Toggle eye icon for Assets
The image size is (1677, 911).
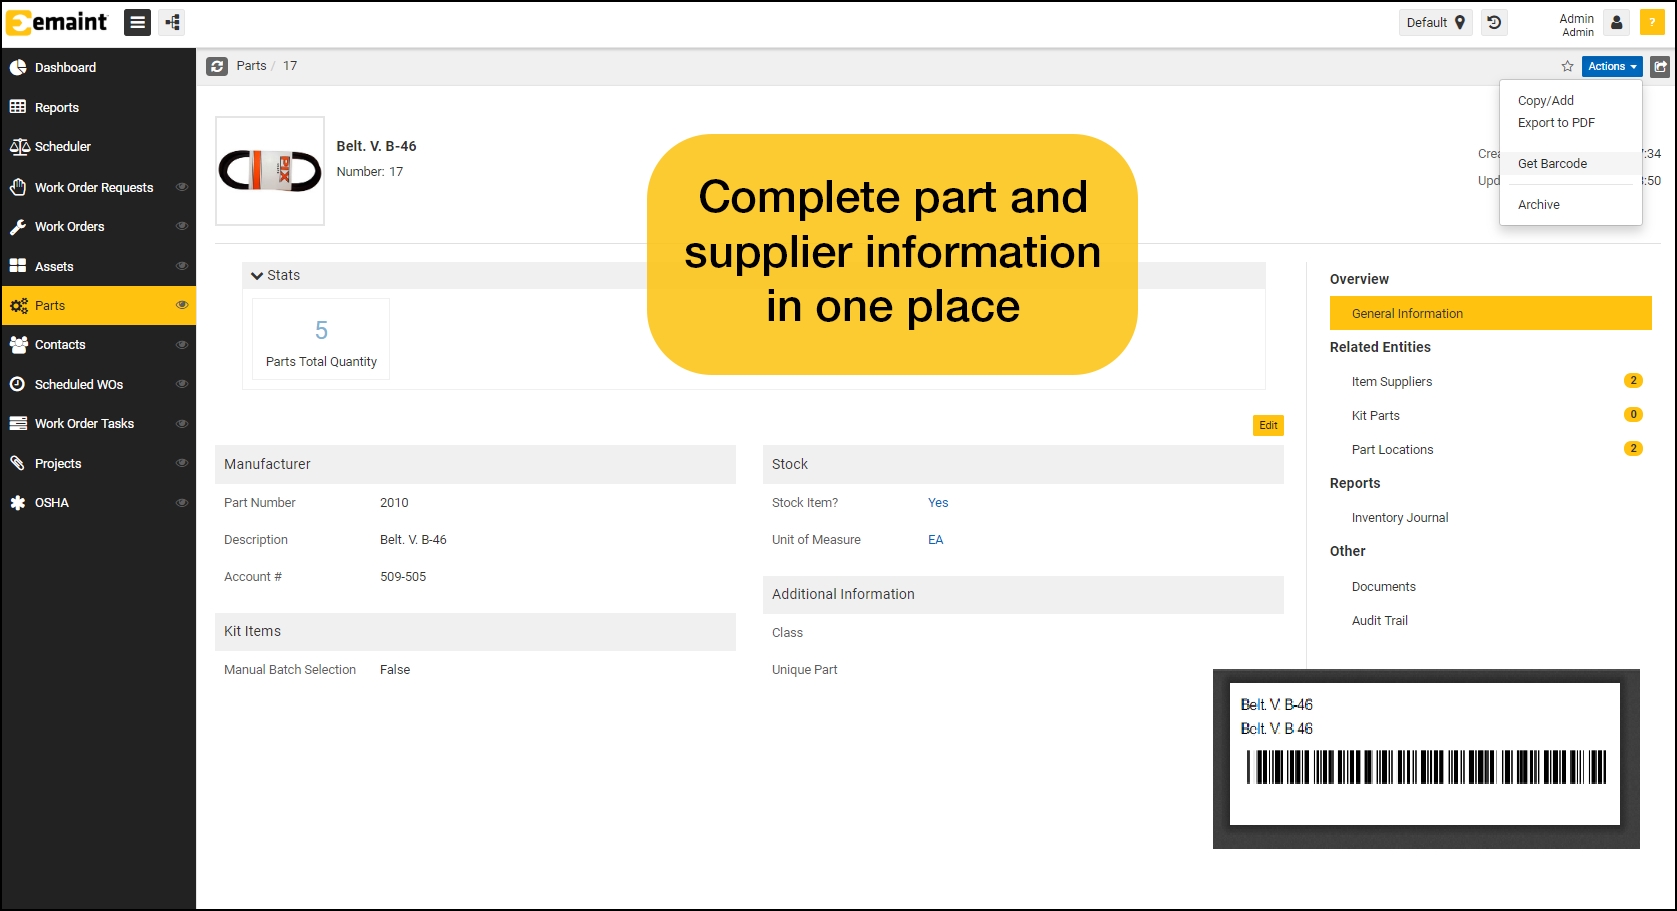(182, 266)
